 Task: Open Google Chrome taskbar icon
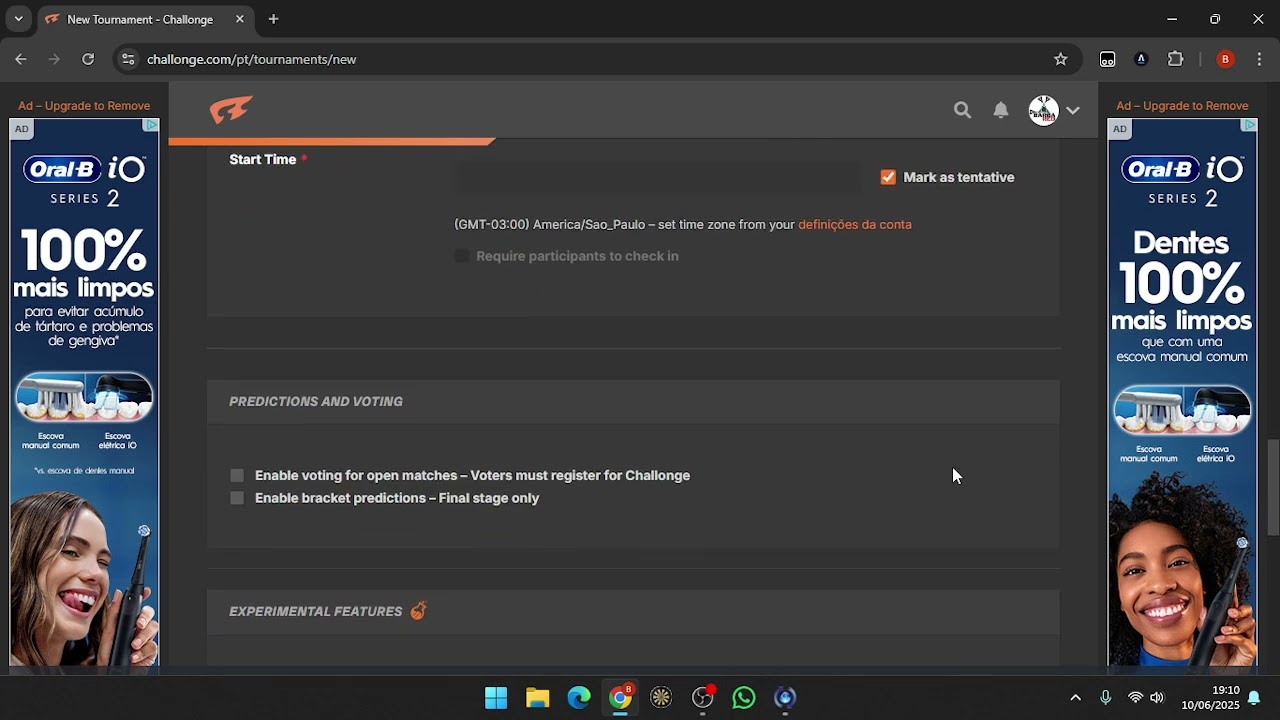point(621,698)
